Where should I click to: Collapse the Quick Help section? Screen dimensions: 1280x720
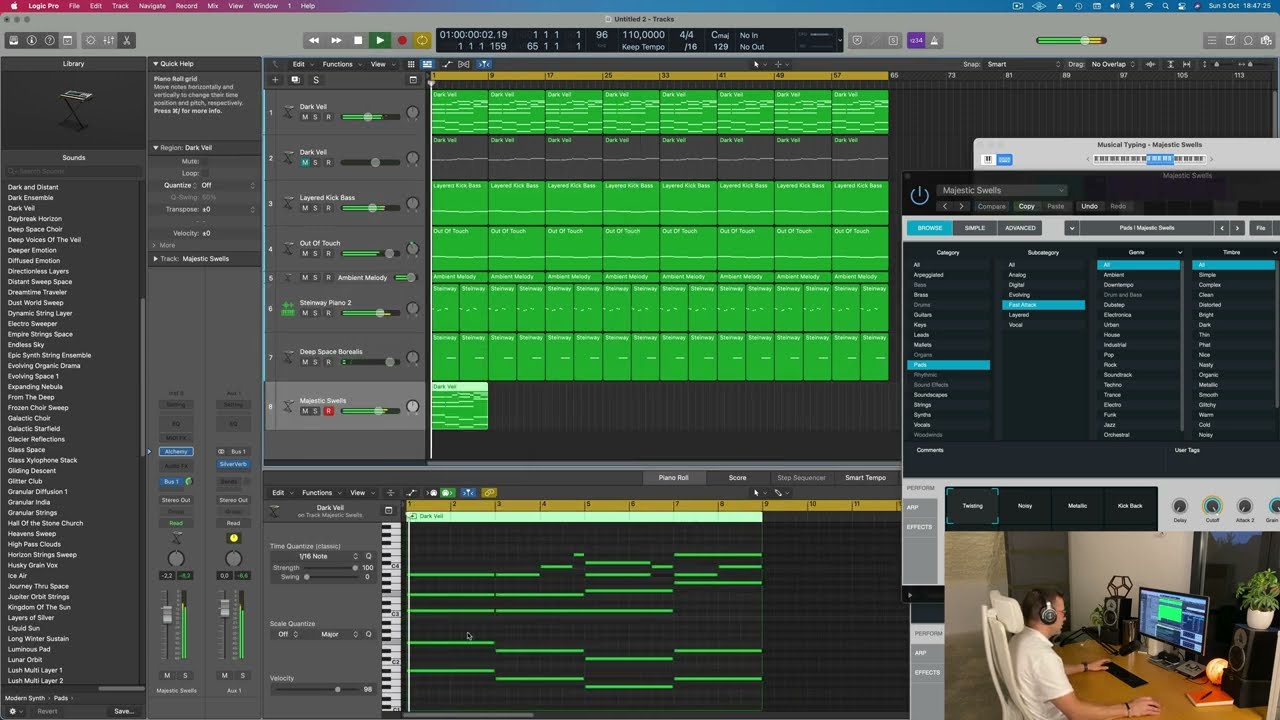[x=156, y=63]
